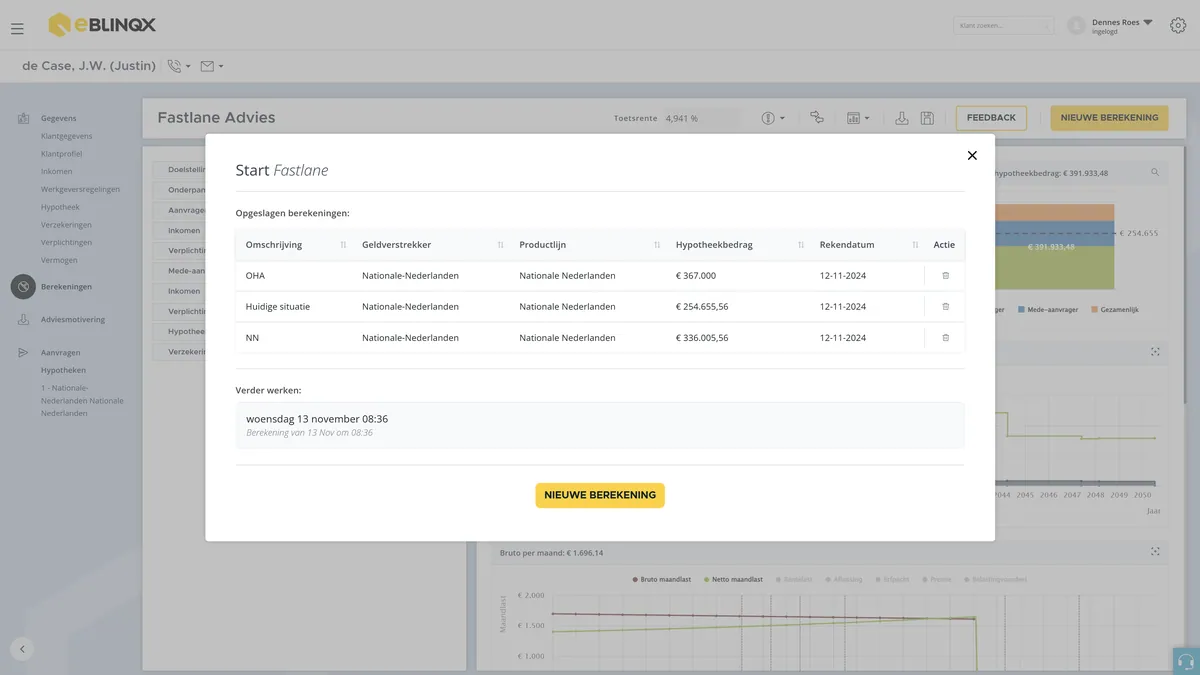Sort the table by Rekendatum
Viewport: 1200px width, 675px height.
[x=915, y=245]
